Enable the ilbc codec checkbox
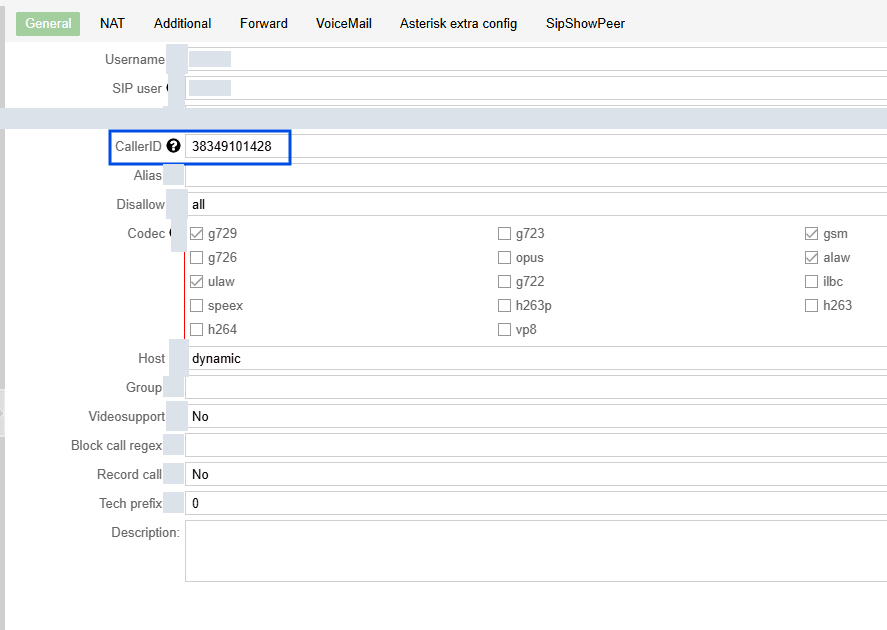This screenshot has height=630, width=887. 811,282
